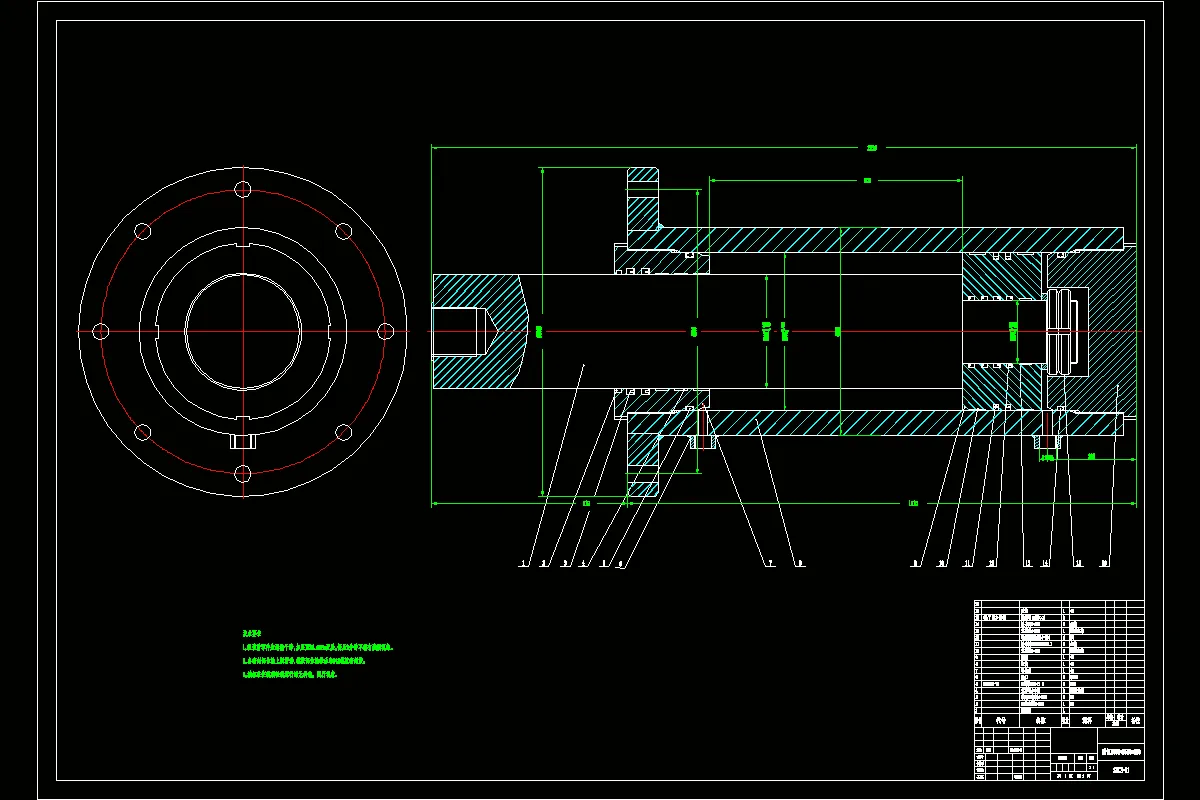Select part balloon number 6
This screenshot has width=1200, height=800.
pyautogui.click(x=621, y=564)
